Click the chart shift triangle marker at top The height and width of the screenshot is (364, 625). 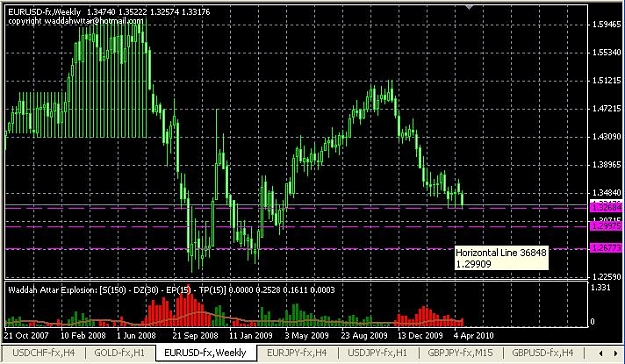click(470, 7)
